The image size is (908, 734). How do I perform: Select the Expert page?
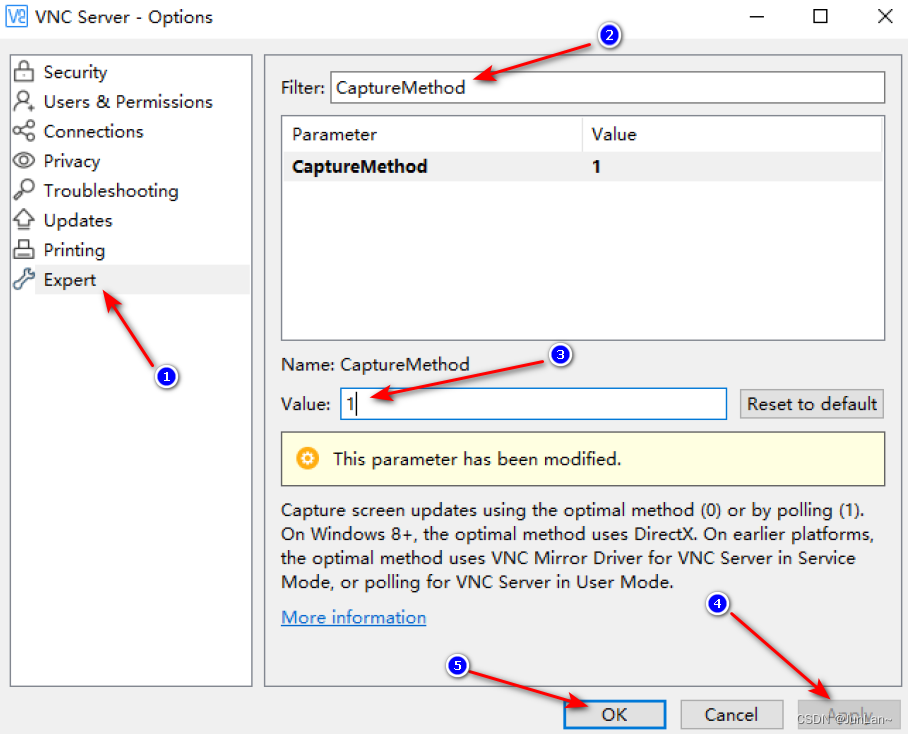(69, 280)
